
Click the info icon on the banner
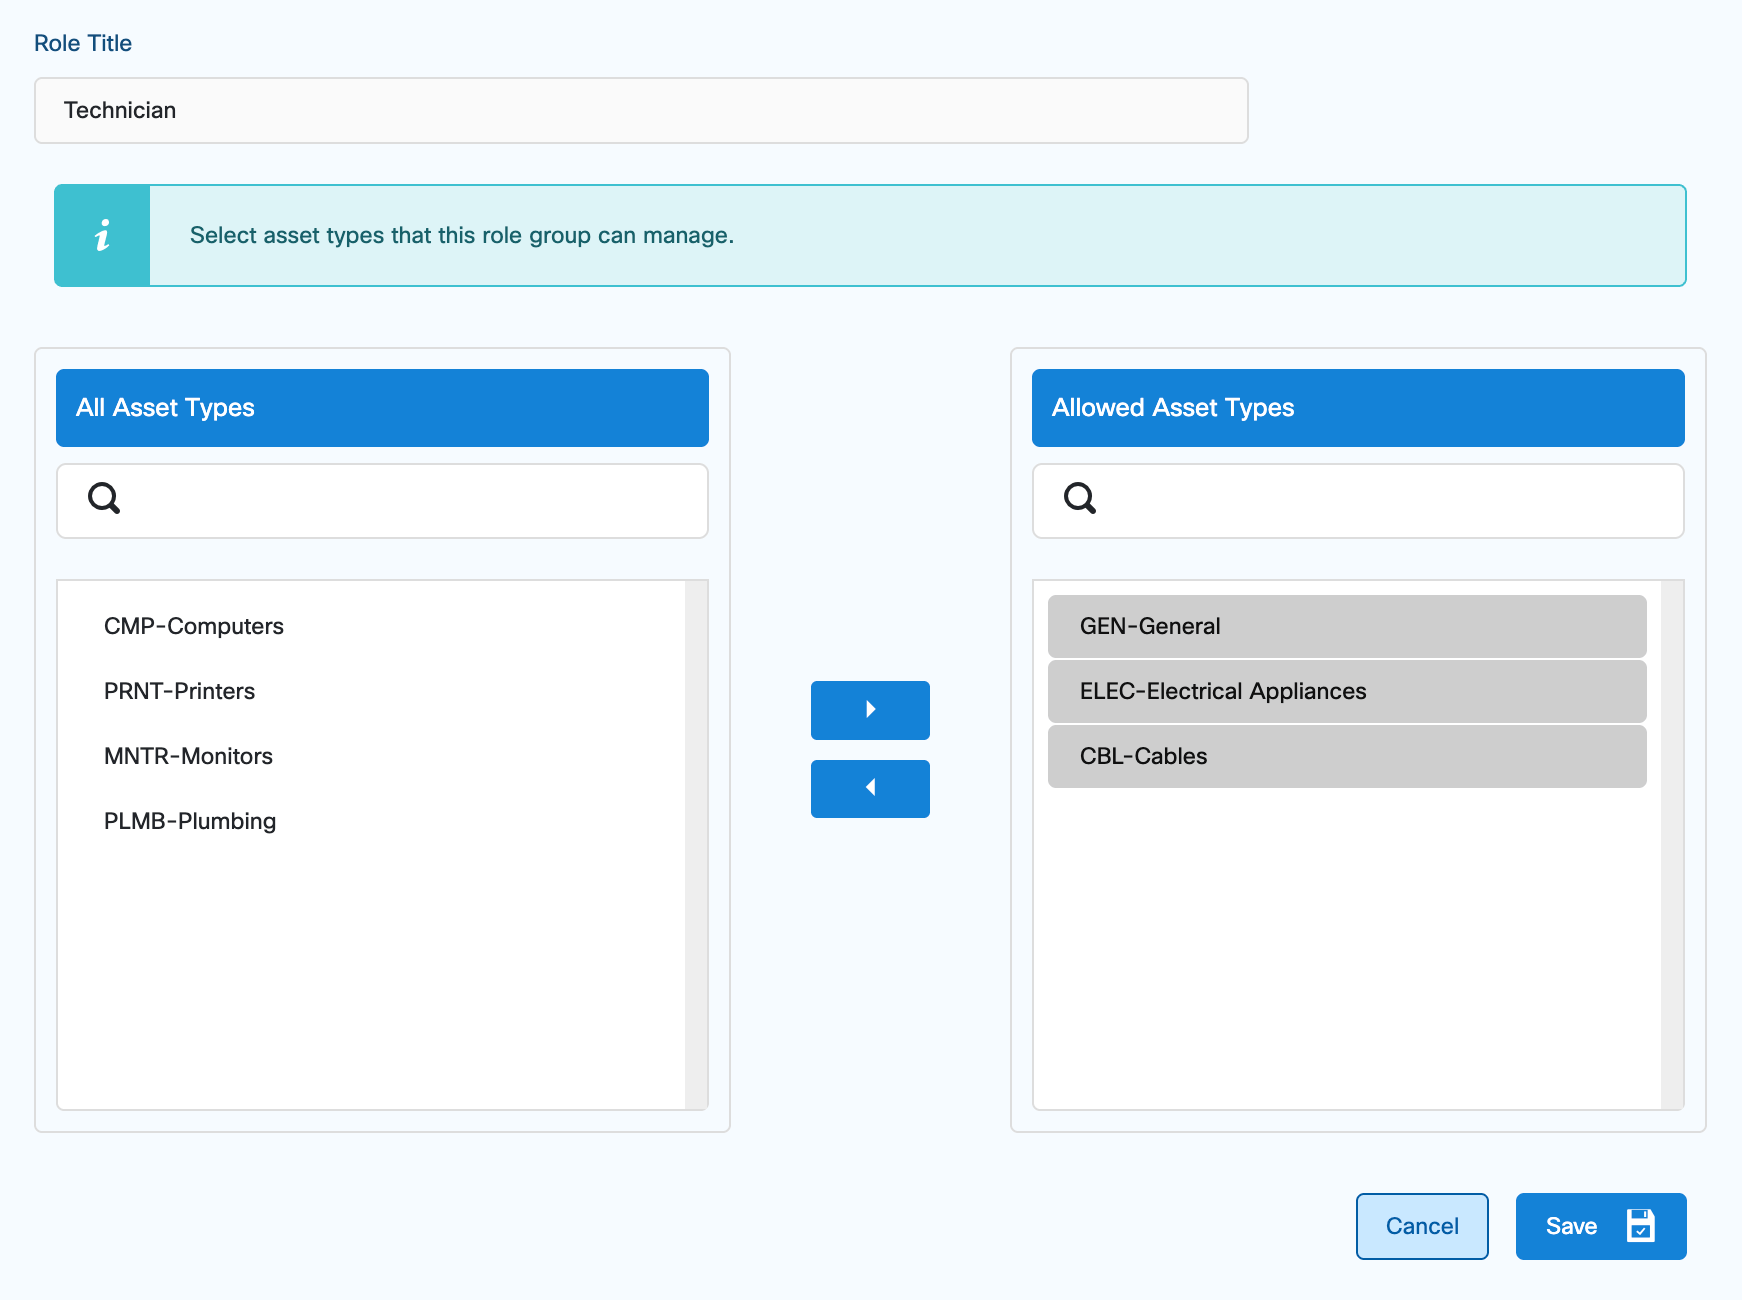[101, 234]
